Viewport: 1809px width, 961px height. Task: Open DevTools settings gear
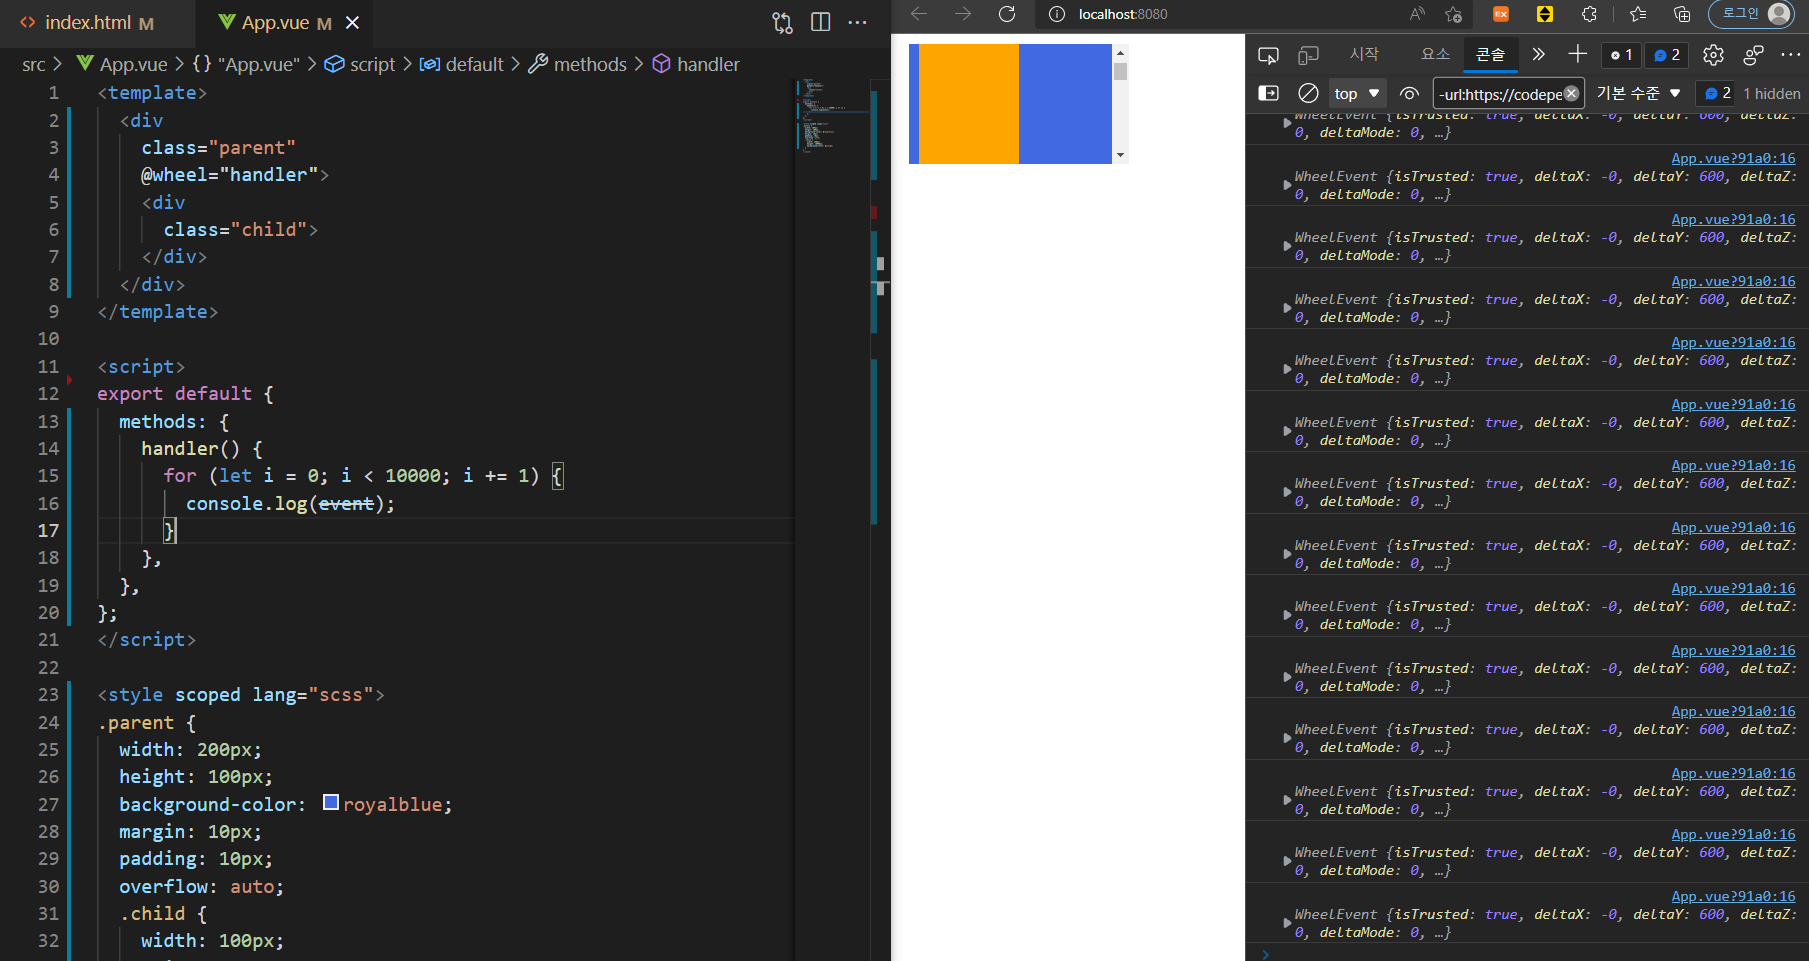[x=1713, y=55]
